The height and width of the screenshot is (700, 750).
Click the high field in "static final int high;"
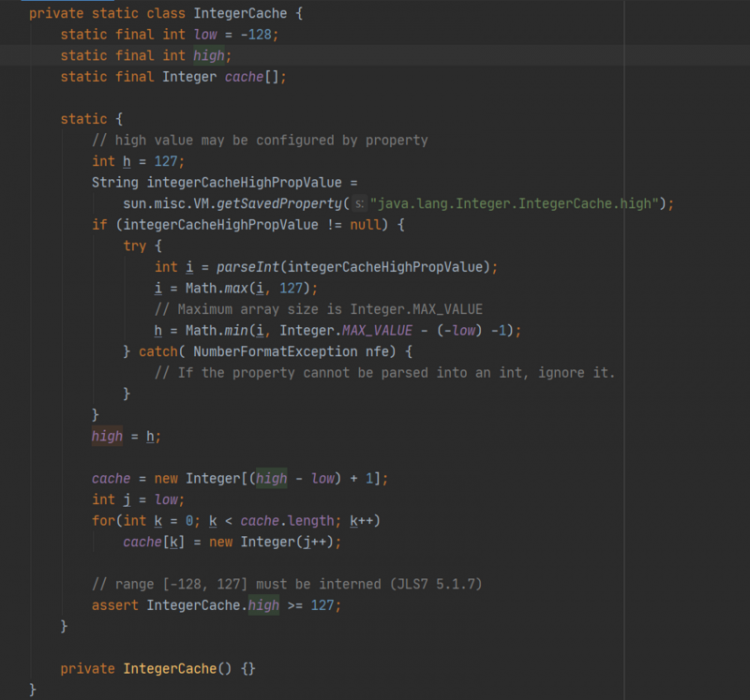click(209, 56)
